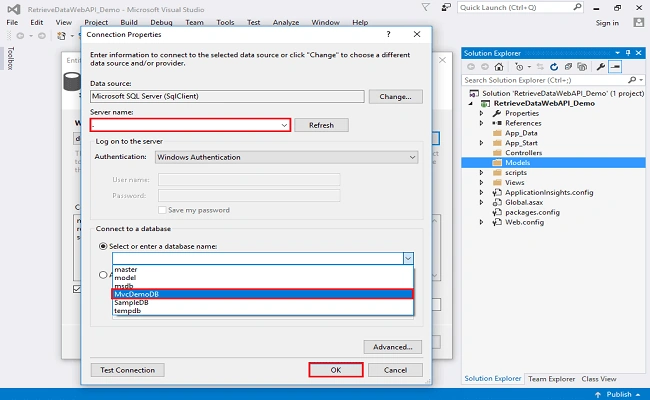Select MvcDemoDB in database list
This screenshot has width=650, height=400.
click(x=263, y=294)
